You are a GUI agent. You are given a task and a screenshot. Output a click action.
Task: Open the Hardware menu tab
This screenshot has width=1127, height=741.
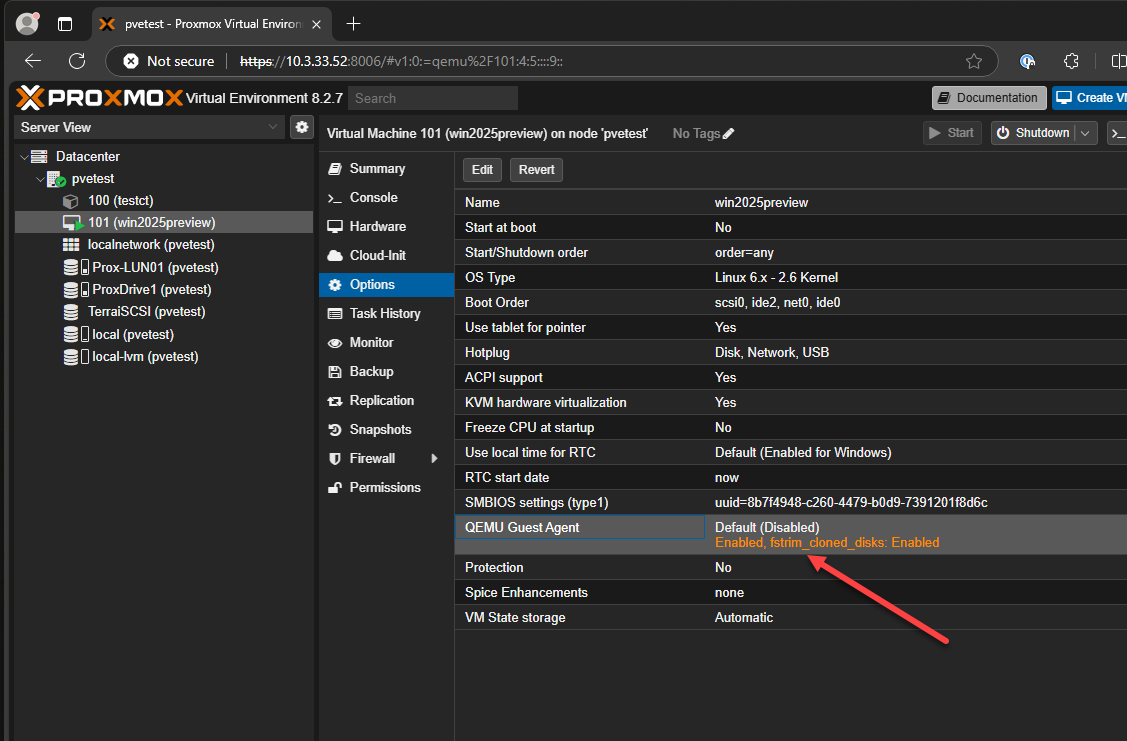(x=377, y=226)
